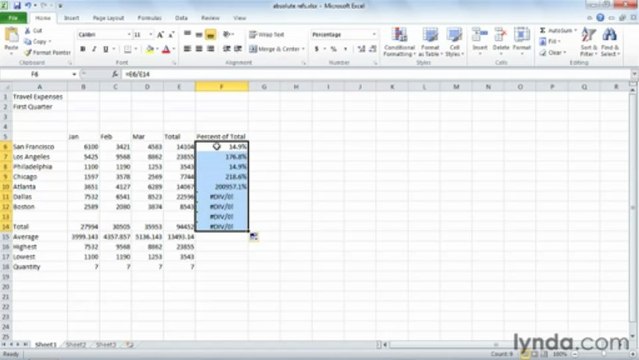Screen dimensions: 639x360
Task: Select the Format Painter brush
Action: 28,53
